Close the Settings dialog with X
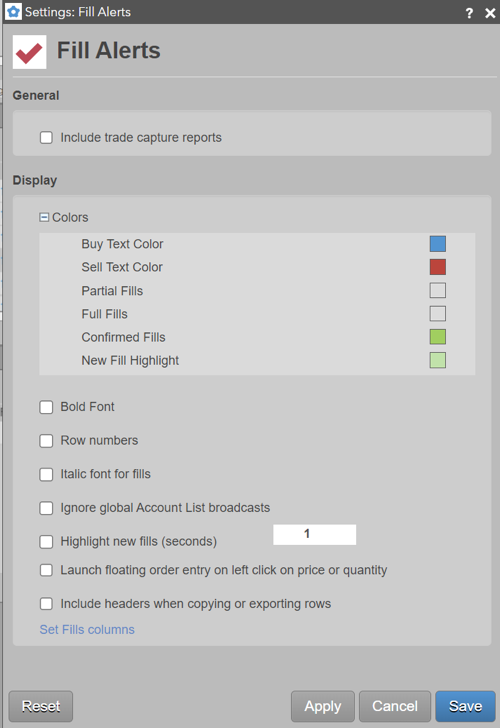Viewport: 500px width, 728px height. (490, 13)
